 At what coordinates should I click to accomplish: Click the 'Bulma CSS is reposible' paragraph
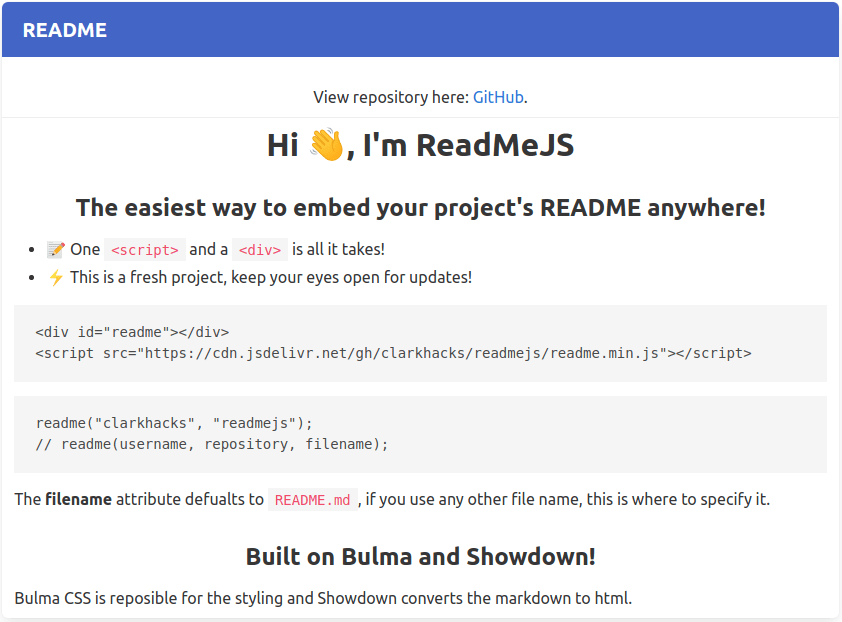[323, 598]
